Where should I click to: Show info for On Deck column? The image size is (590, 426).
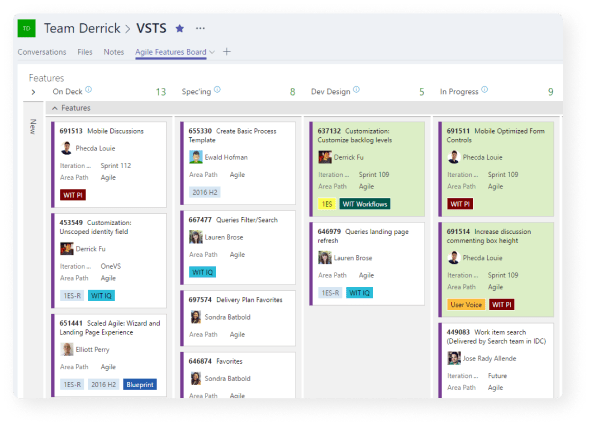point(88,90)
